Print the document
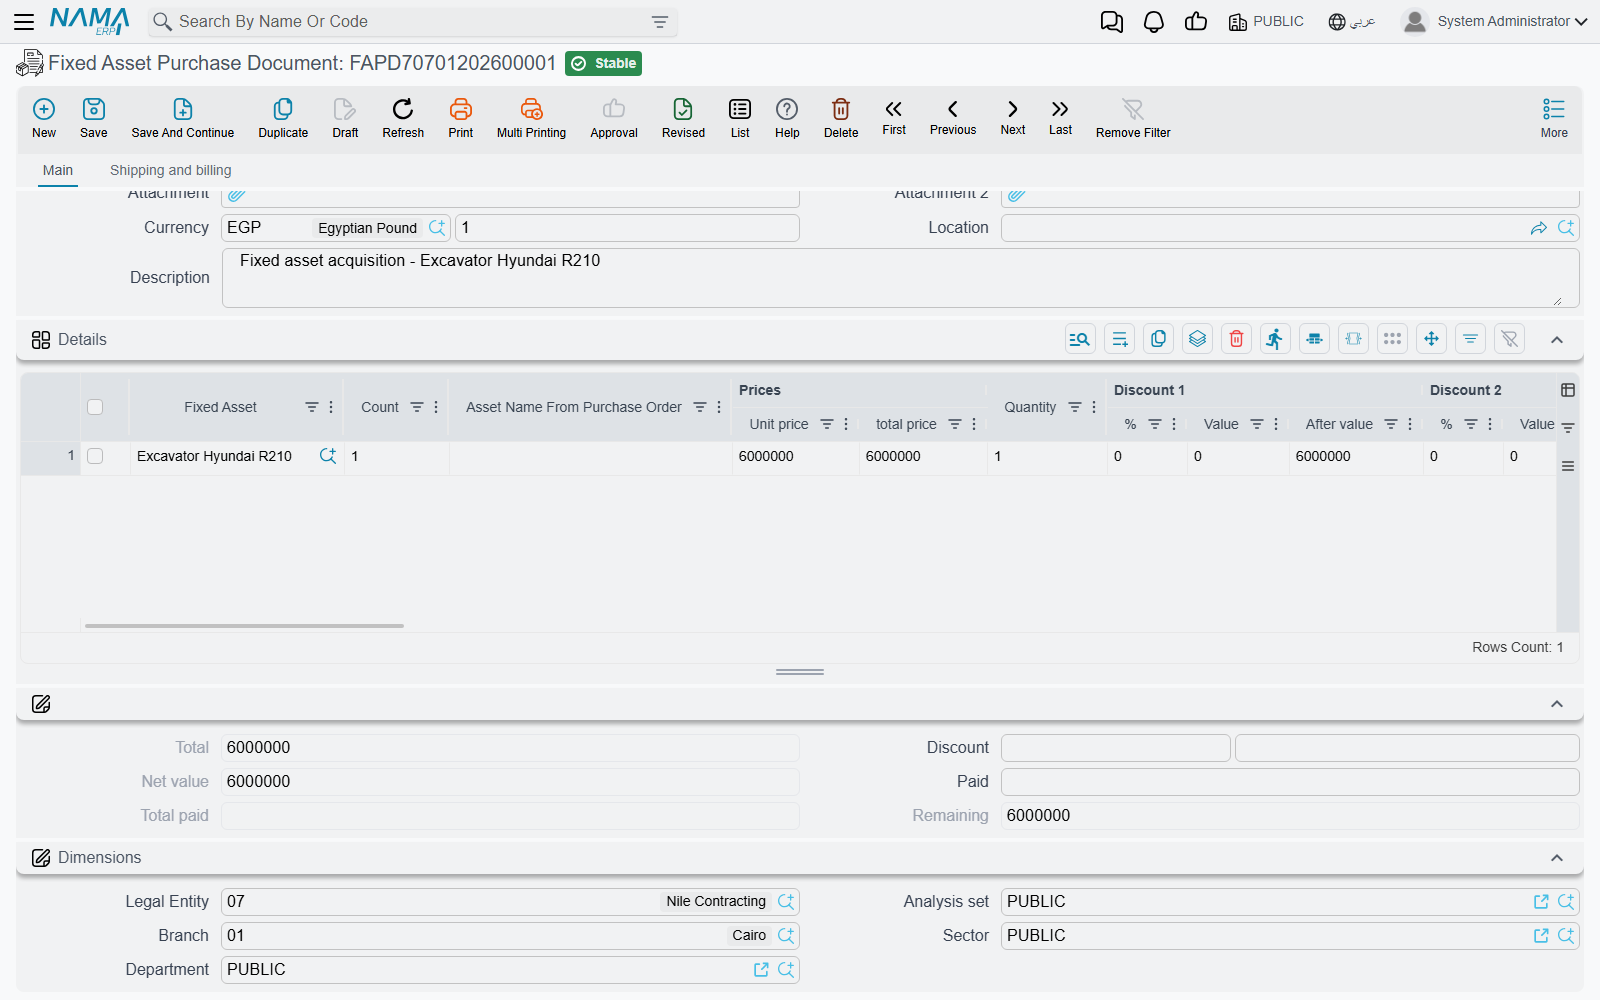Viewport: 1600px width, 1000px height. click(x=461, y=118)
